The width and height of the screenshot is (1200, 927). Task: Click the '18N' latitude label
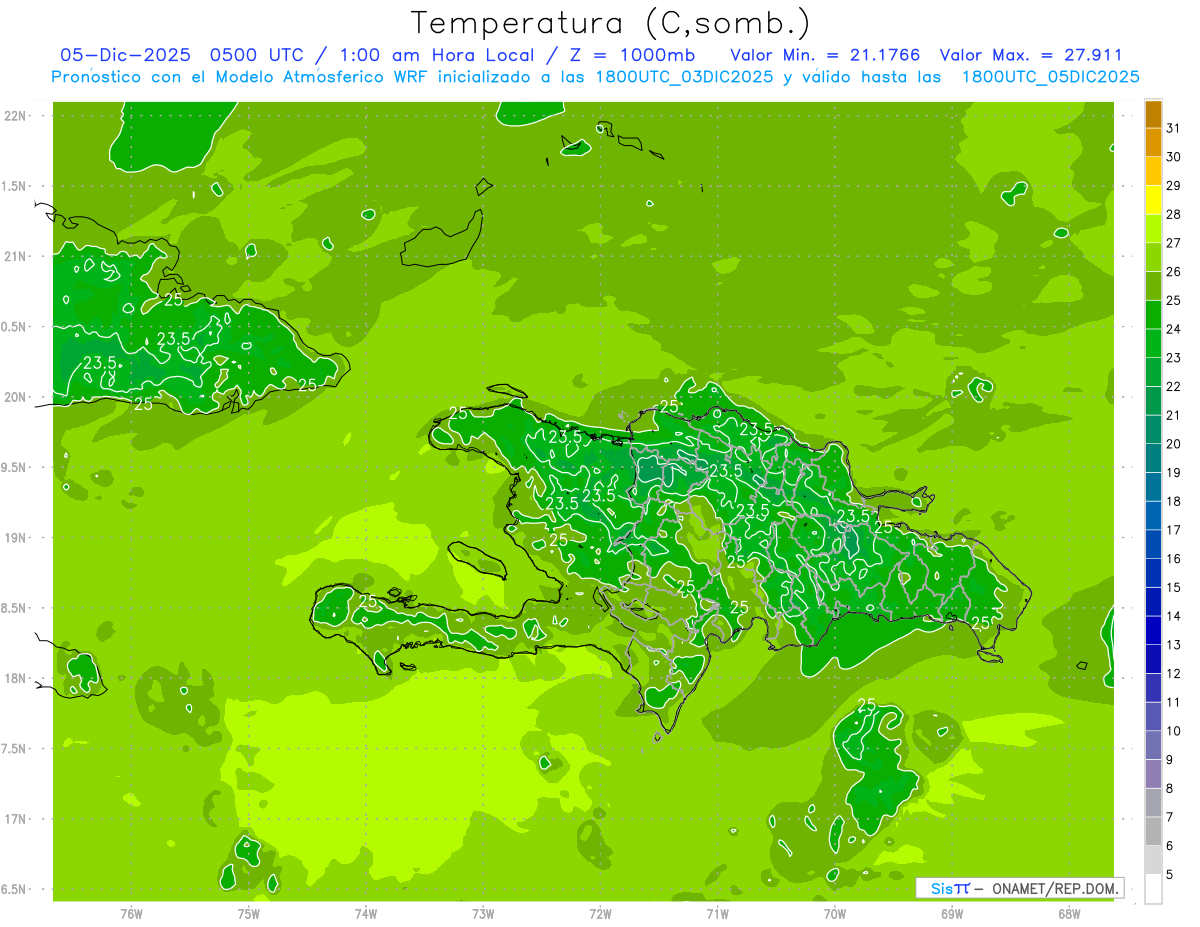click(16, 678)
